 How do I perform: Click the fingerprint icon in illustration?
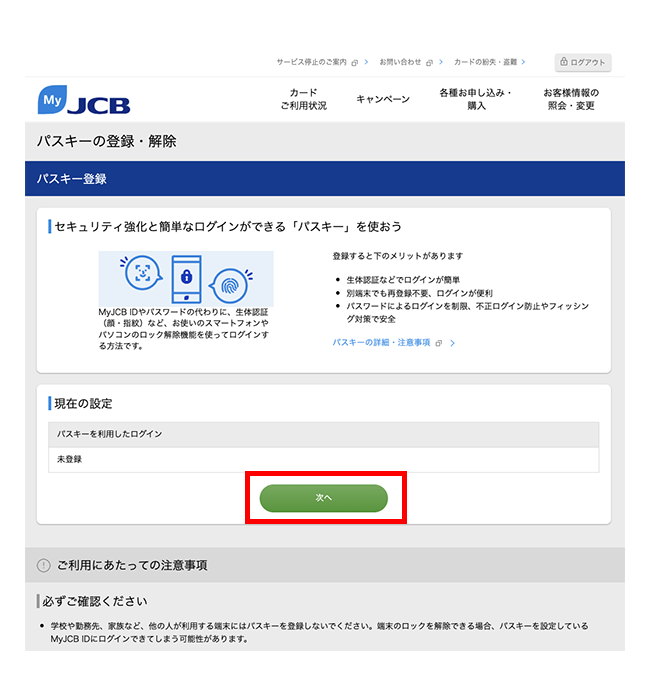(230, 285)
